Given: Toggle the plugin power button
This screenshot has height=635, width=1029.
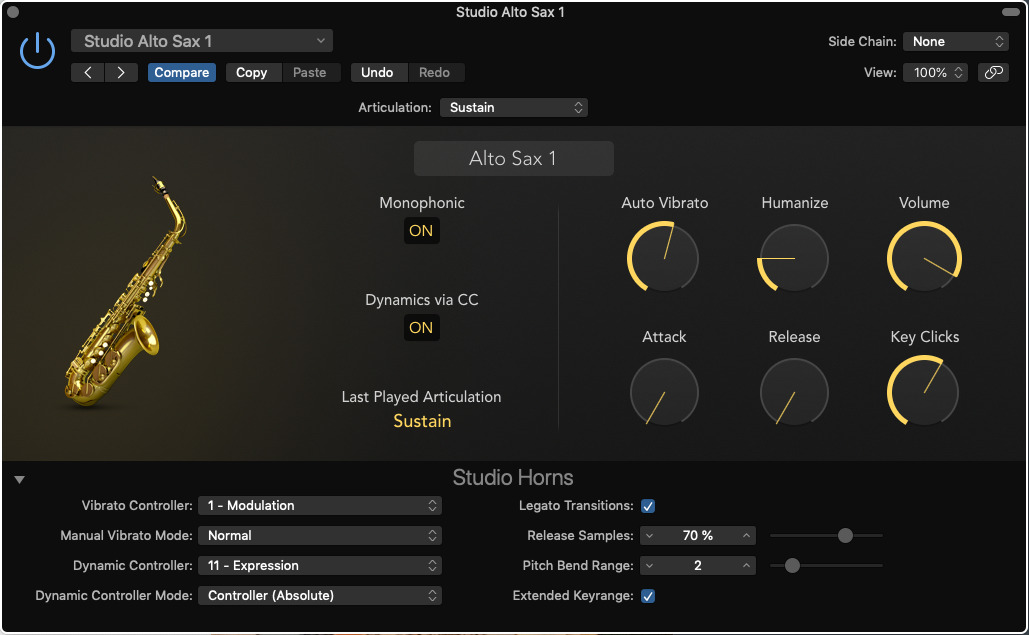Looking at the screenshot, I should [x=37, y=51].
